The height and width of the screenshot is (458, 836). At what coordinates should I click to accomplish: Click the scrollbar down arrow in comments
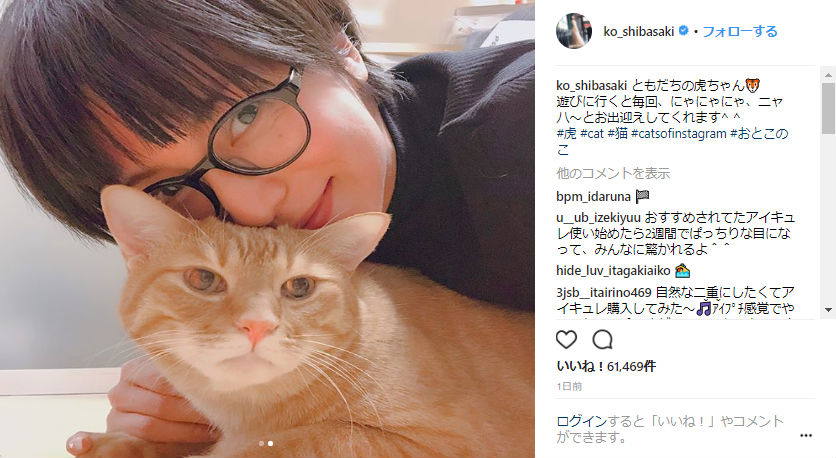827,310
